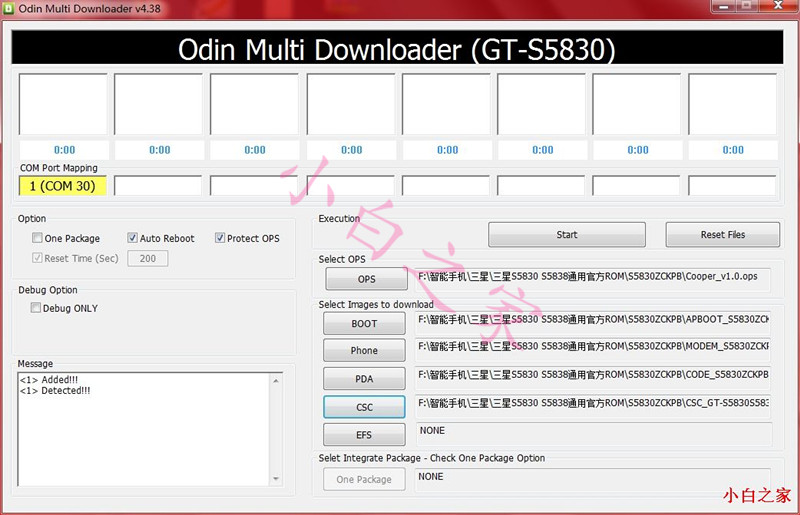Click the EFS path field showing NONE

(x=593, y=434)
